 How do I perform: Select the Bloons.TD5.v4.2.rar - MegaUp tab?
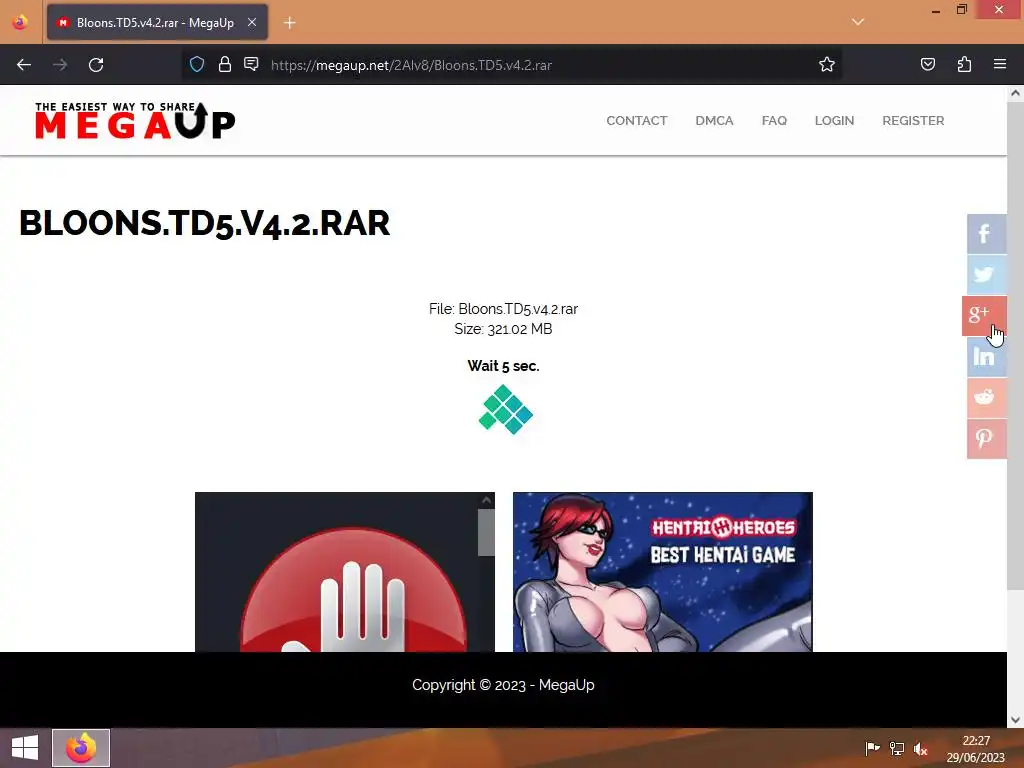pos(157,23)
